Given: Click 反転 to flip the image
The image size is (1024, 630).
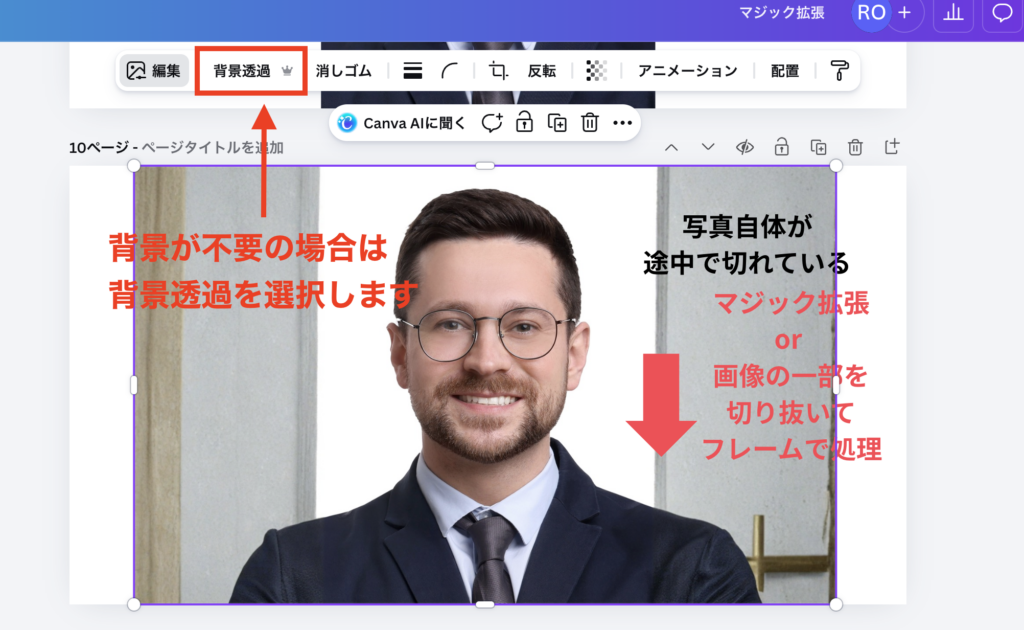Looking at the screenshot, I should [542, 71].
